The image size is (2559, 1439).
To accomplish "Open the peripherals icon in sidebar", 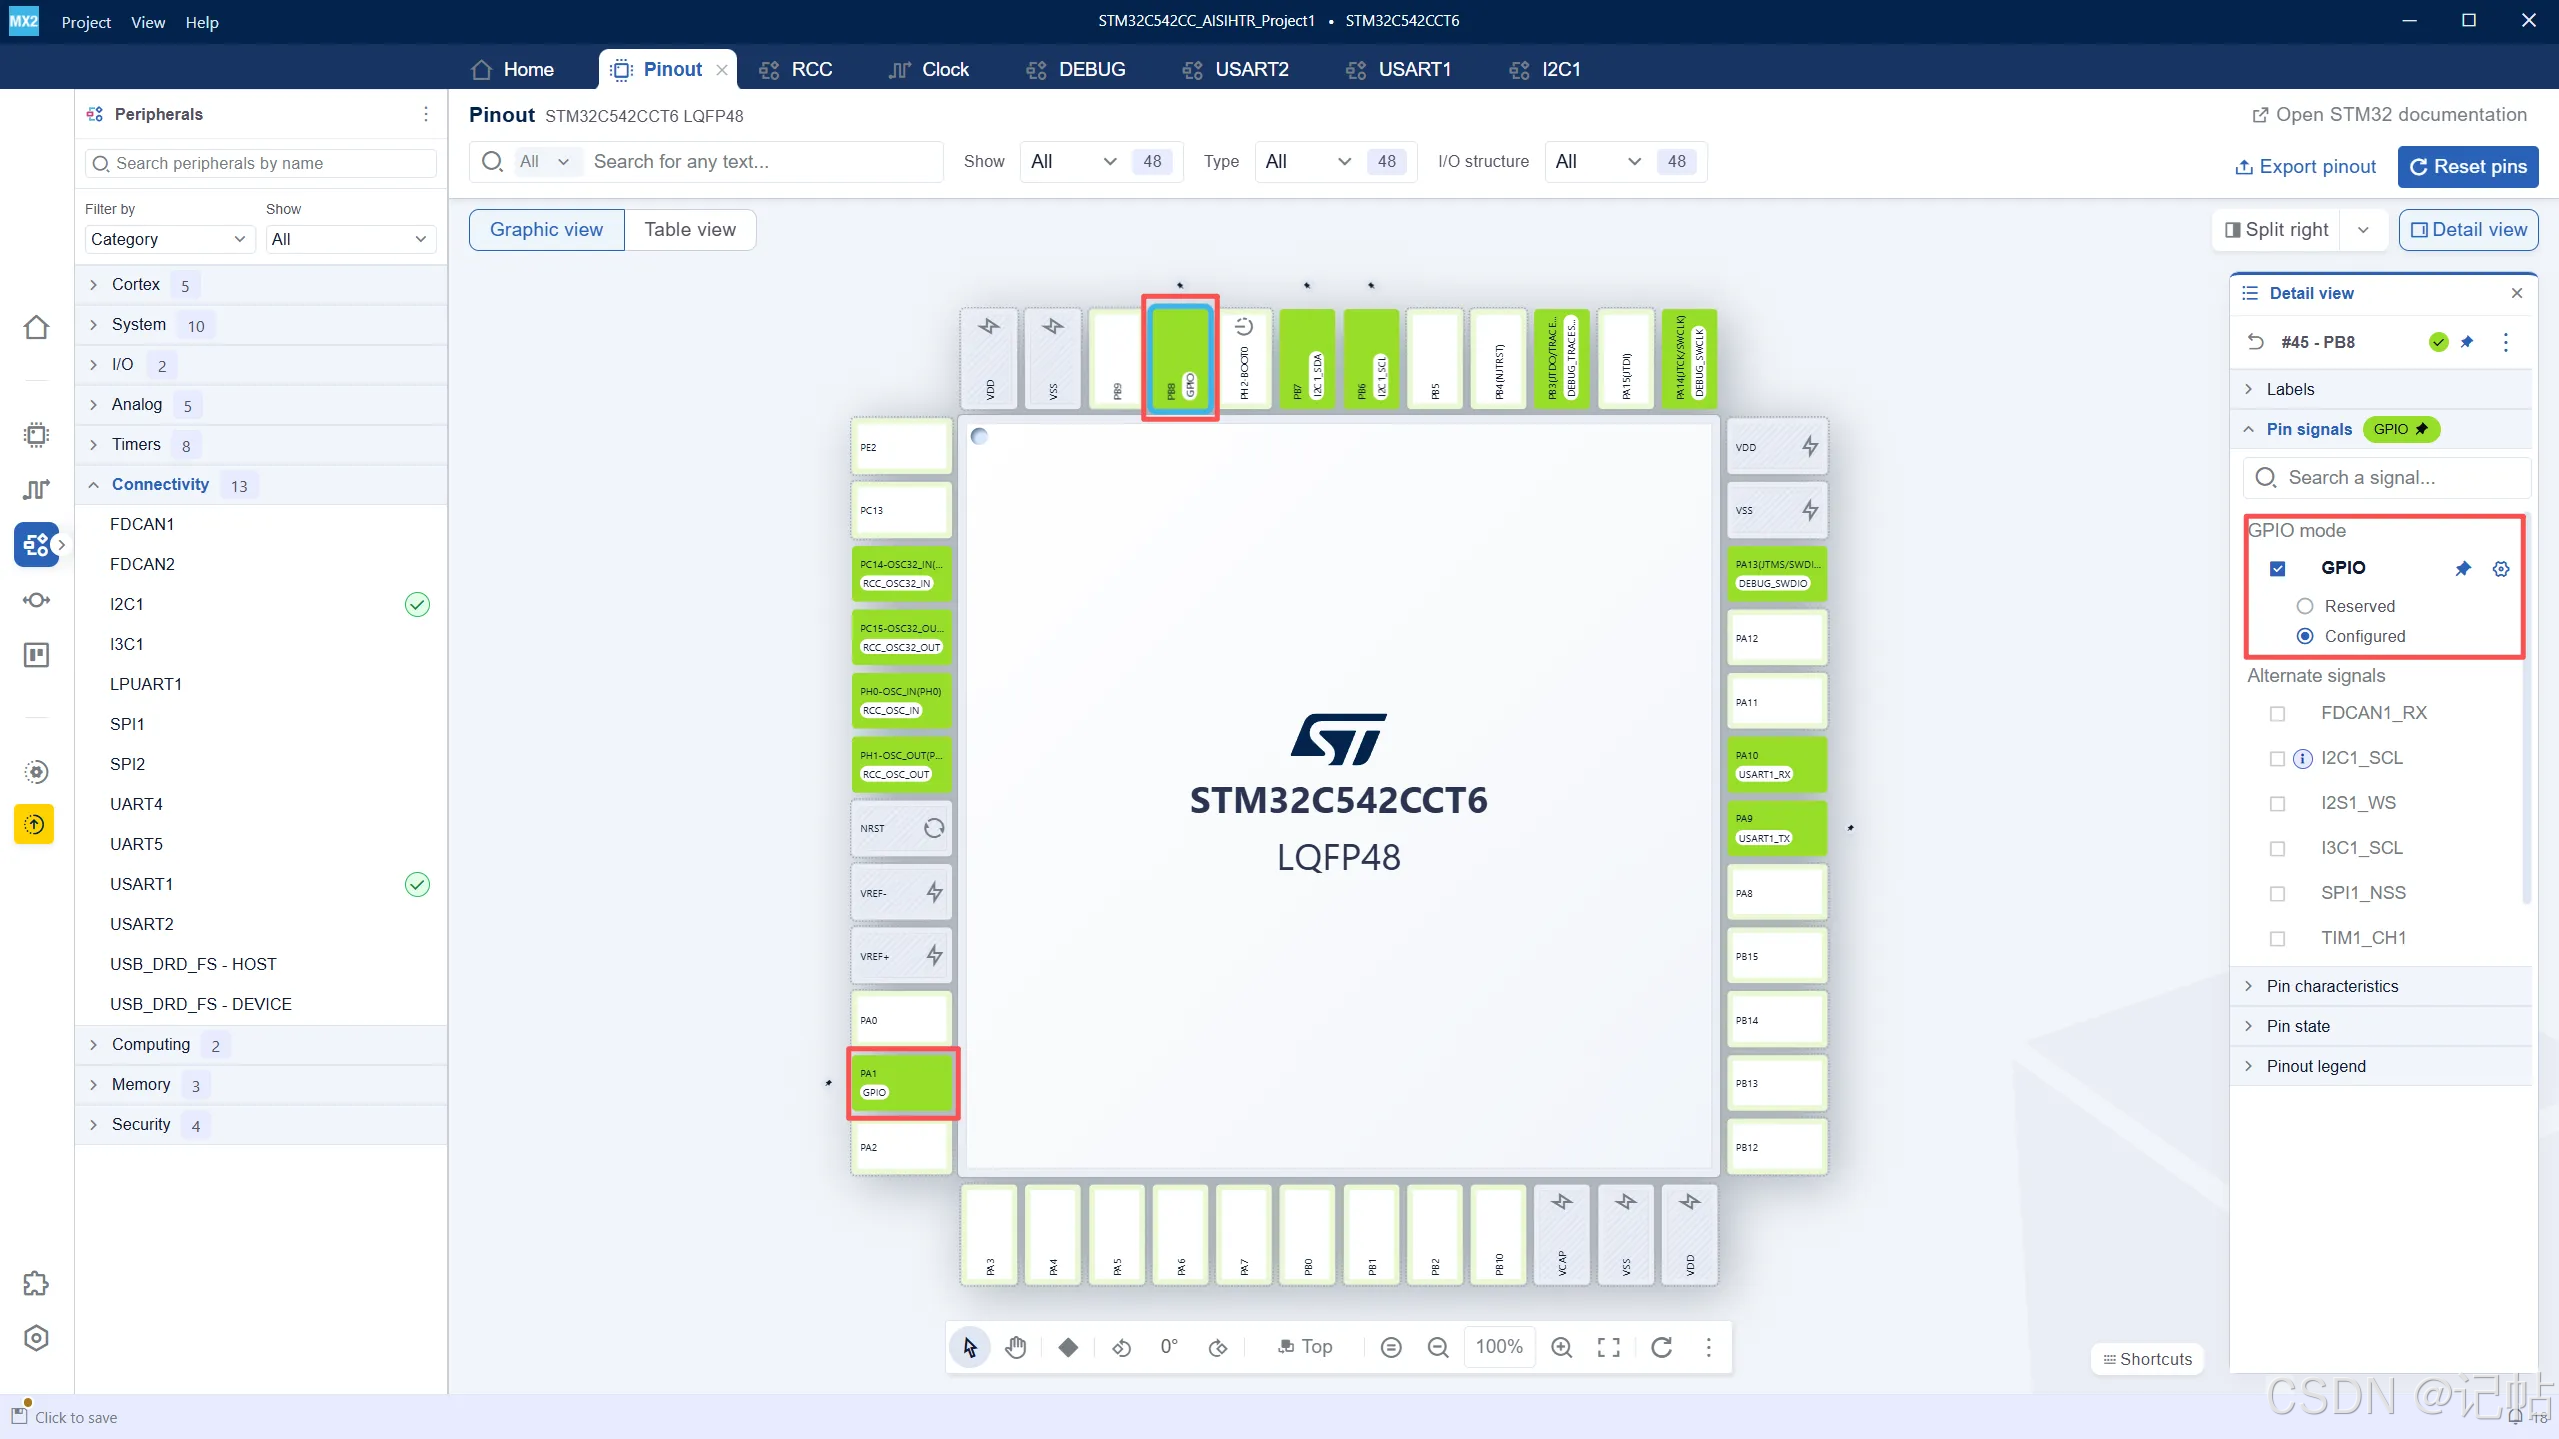I will click(36, 544).
